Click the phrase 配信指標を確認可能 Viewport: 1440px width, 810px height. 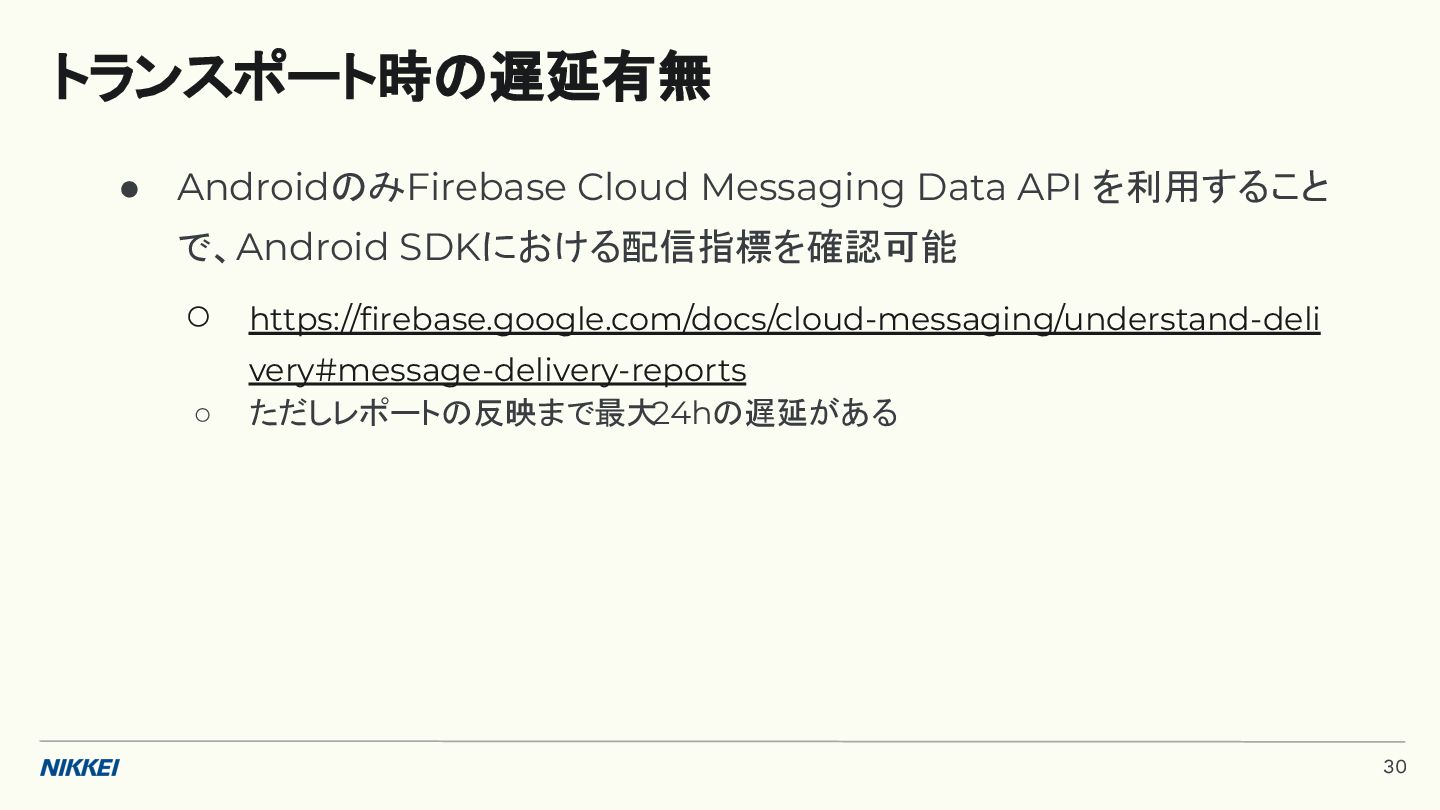tap(789, 247)
